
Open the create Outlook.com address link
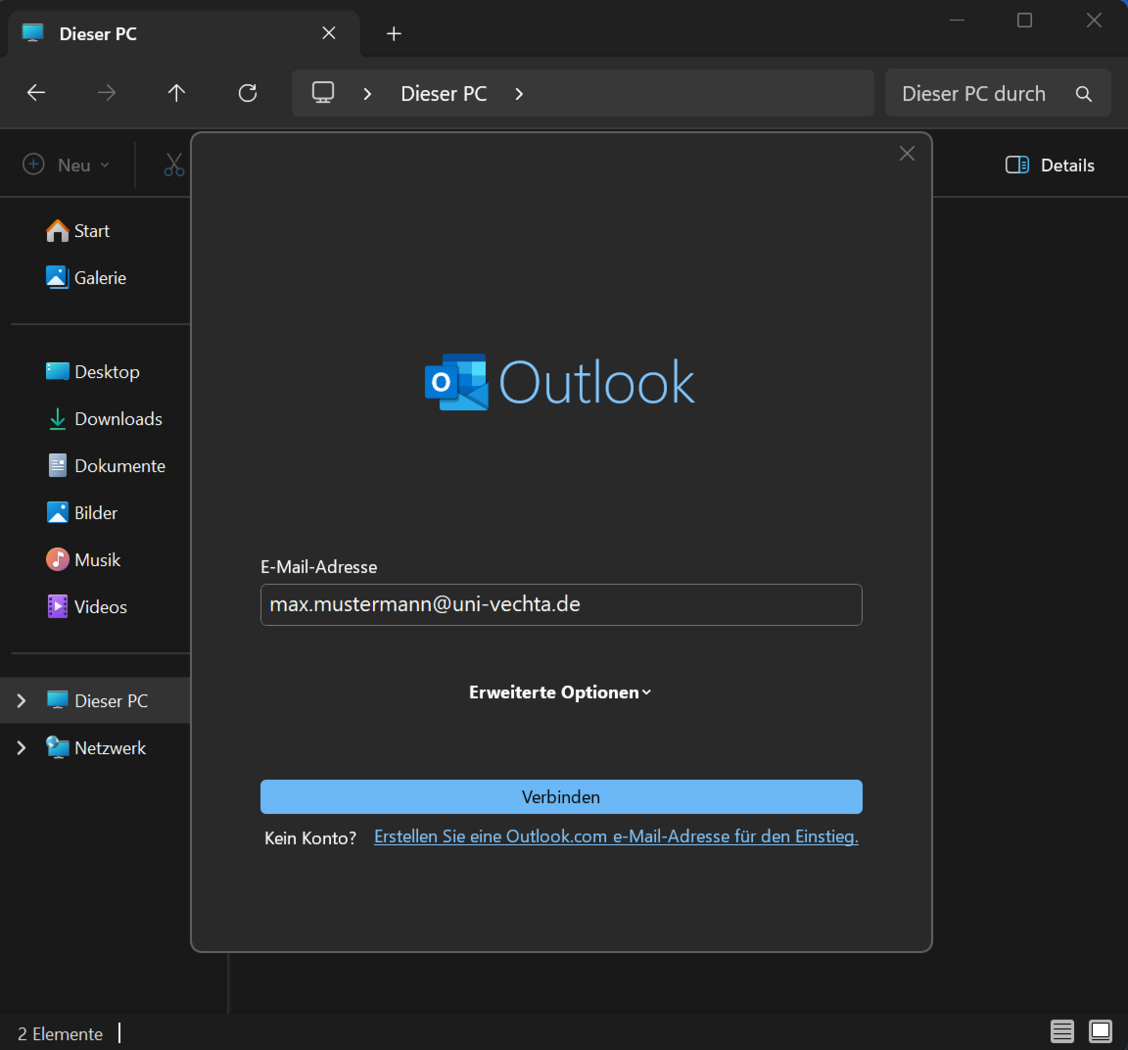[x=616, y=836]
